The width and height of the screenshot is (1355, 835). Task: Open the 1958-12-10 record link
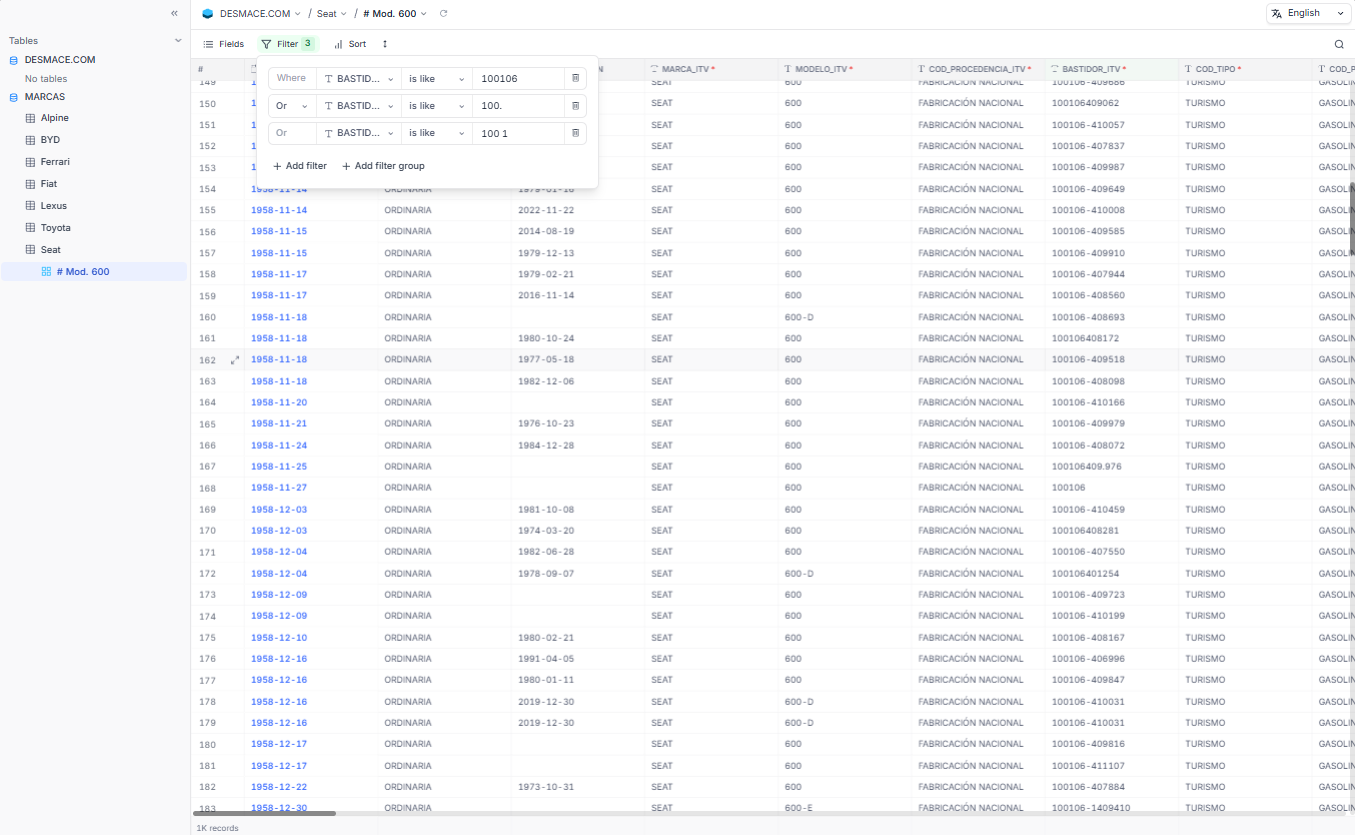pyautogui.click(x=279, y=638)
